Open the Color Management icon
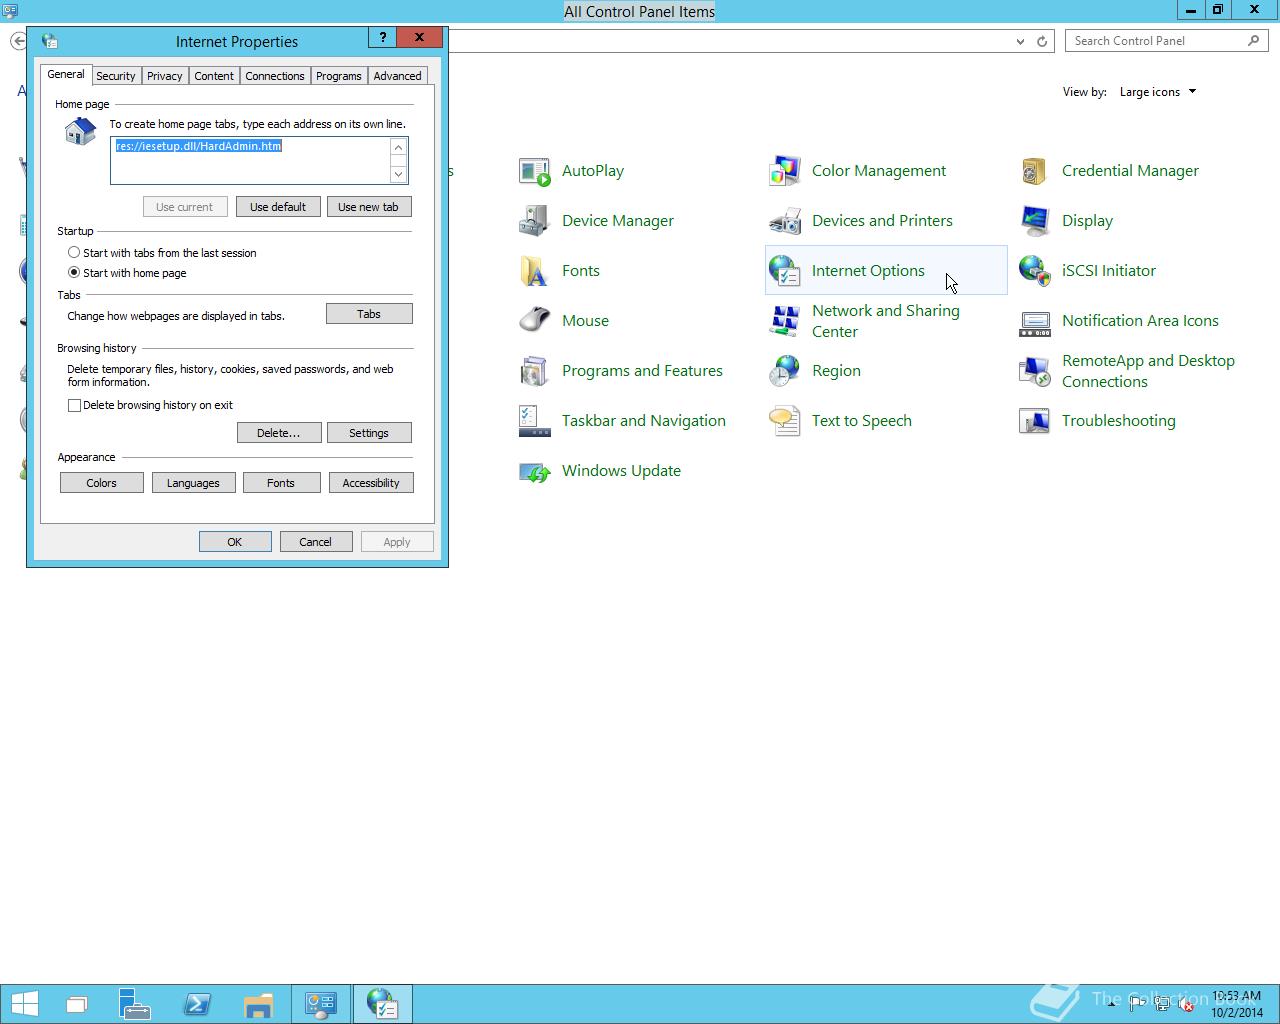Screen dimensions: 1280x1024 tap(785, 171)
